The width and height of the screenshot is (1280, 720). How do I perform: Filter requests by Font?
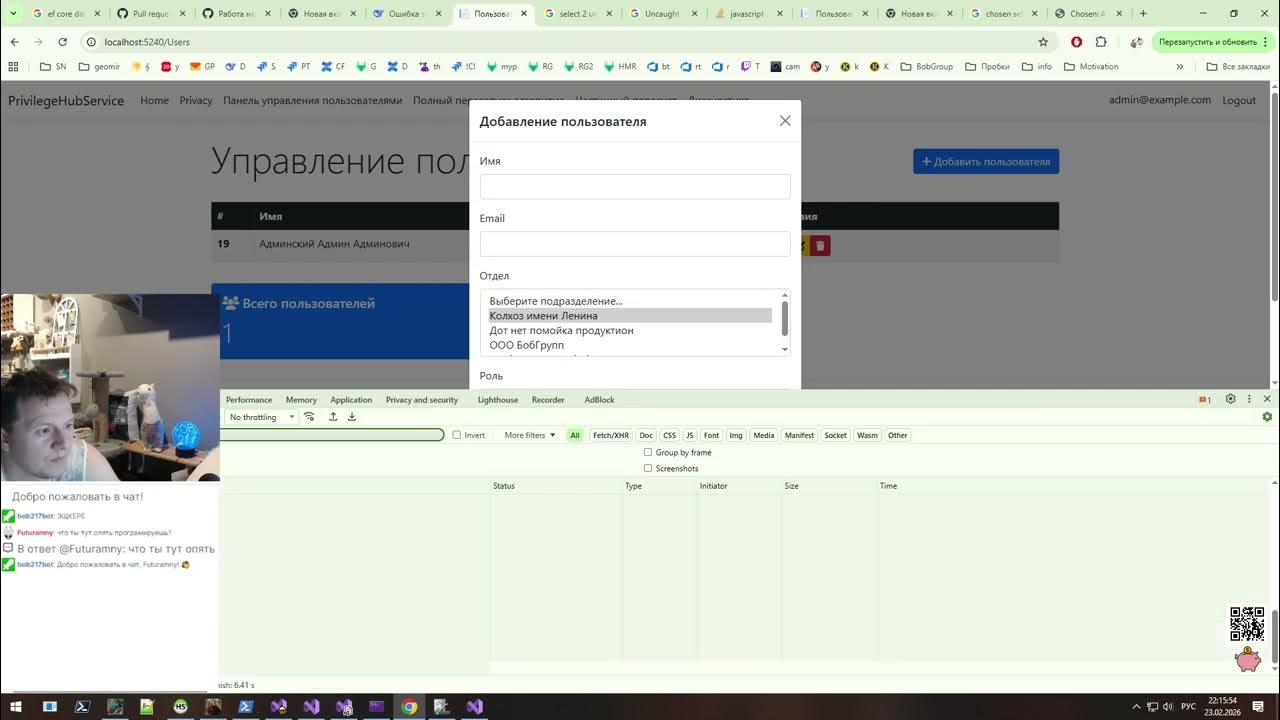tap(711, 435)
